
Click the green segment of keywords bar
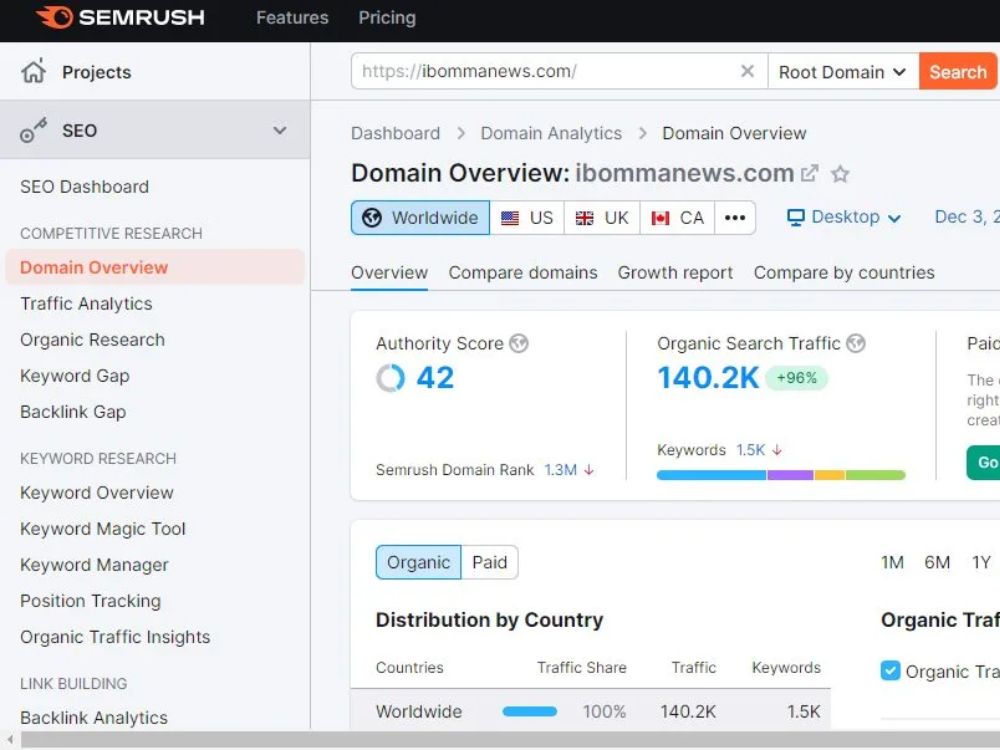(x=876, y=474)
